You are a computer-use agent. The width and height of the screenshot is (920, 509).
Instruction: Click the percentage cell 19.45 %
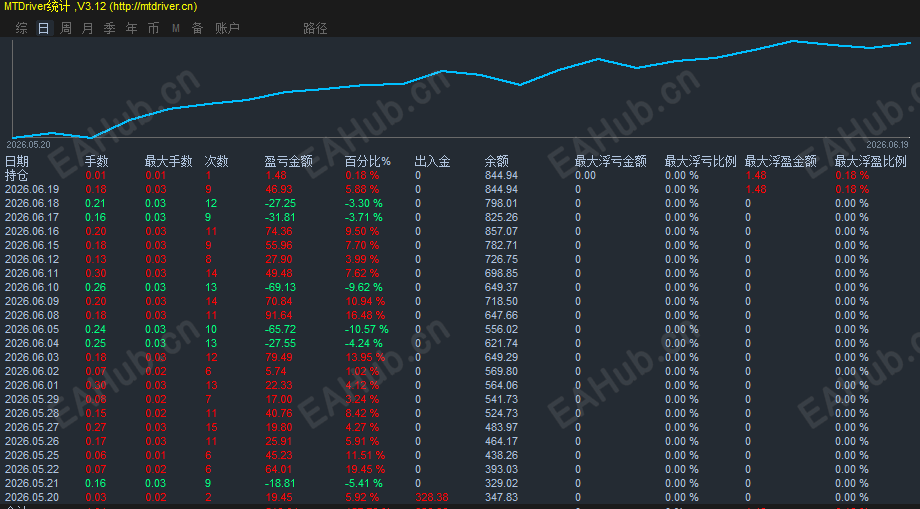(365, 469)
